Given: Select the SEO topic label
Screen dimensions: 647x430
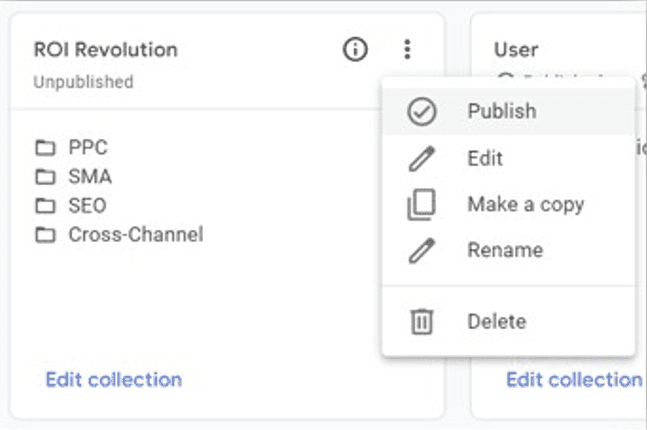Looking at the screenshot, I should point(87,206).
